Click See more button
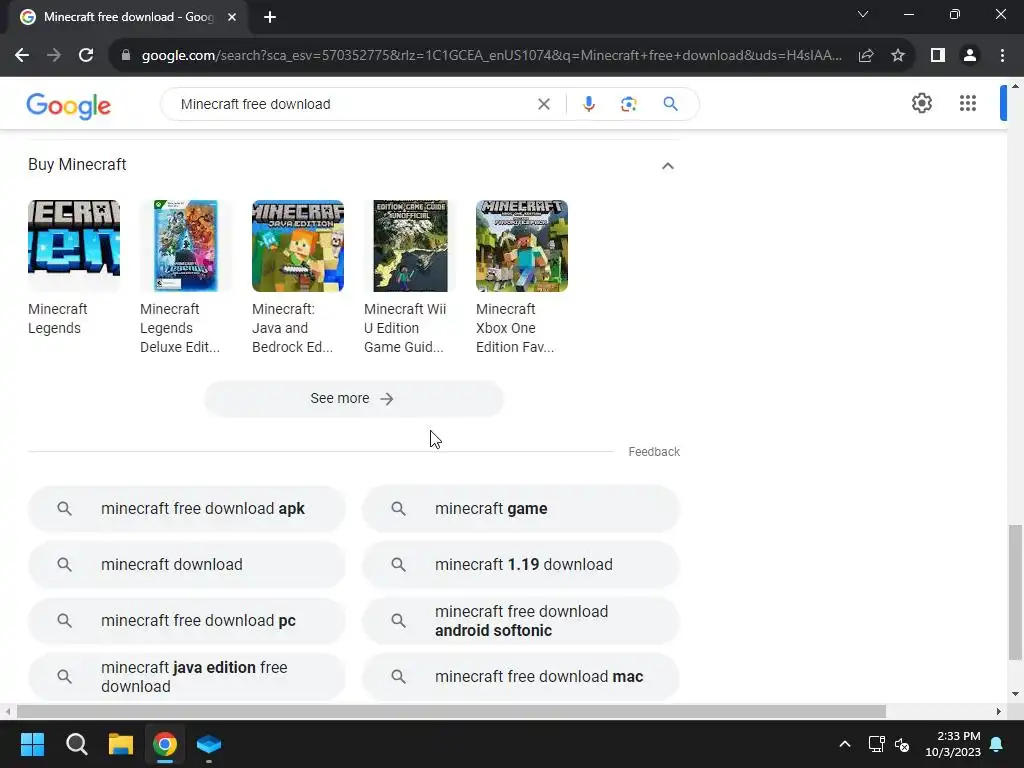This screenshot has height=768, width=1024. click(x=353, y=398)
